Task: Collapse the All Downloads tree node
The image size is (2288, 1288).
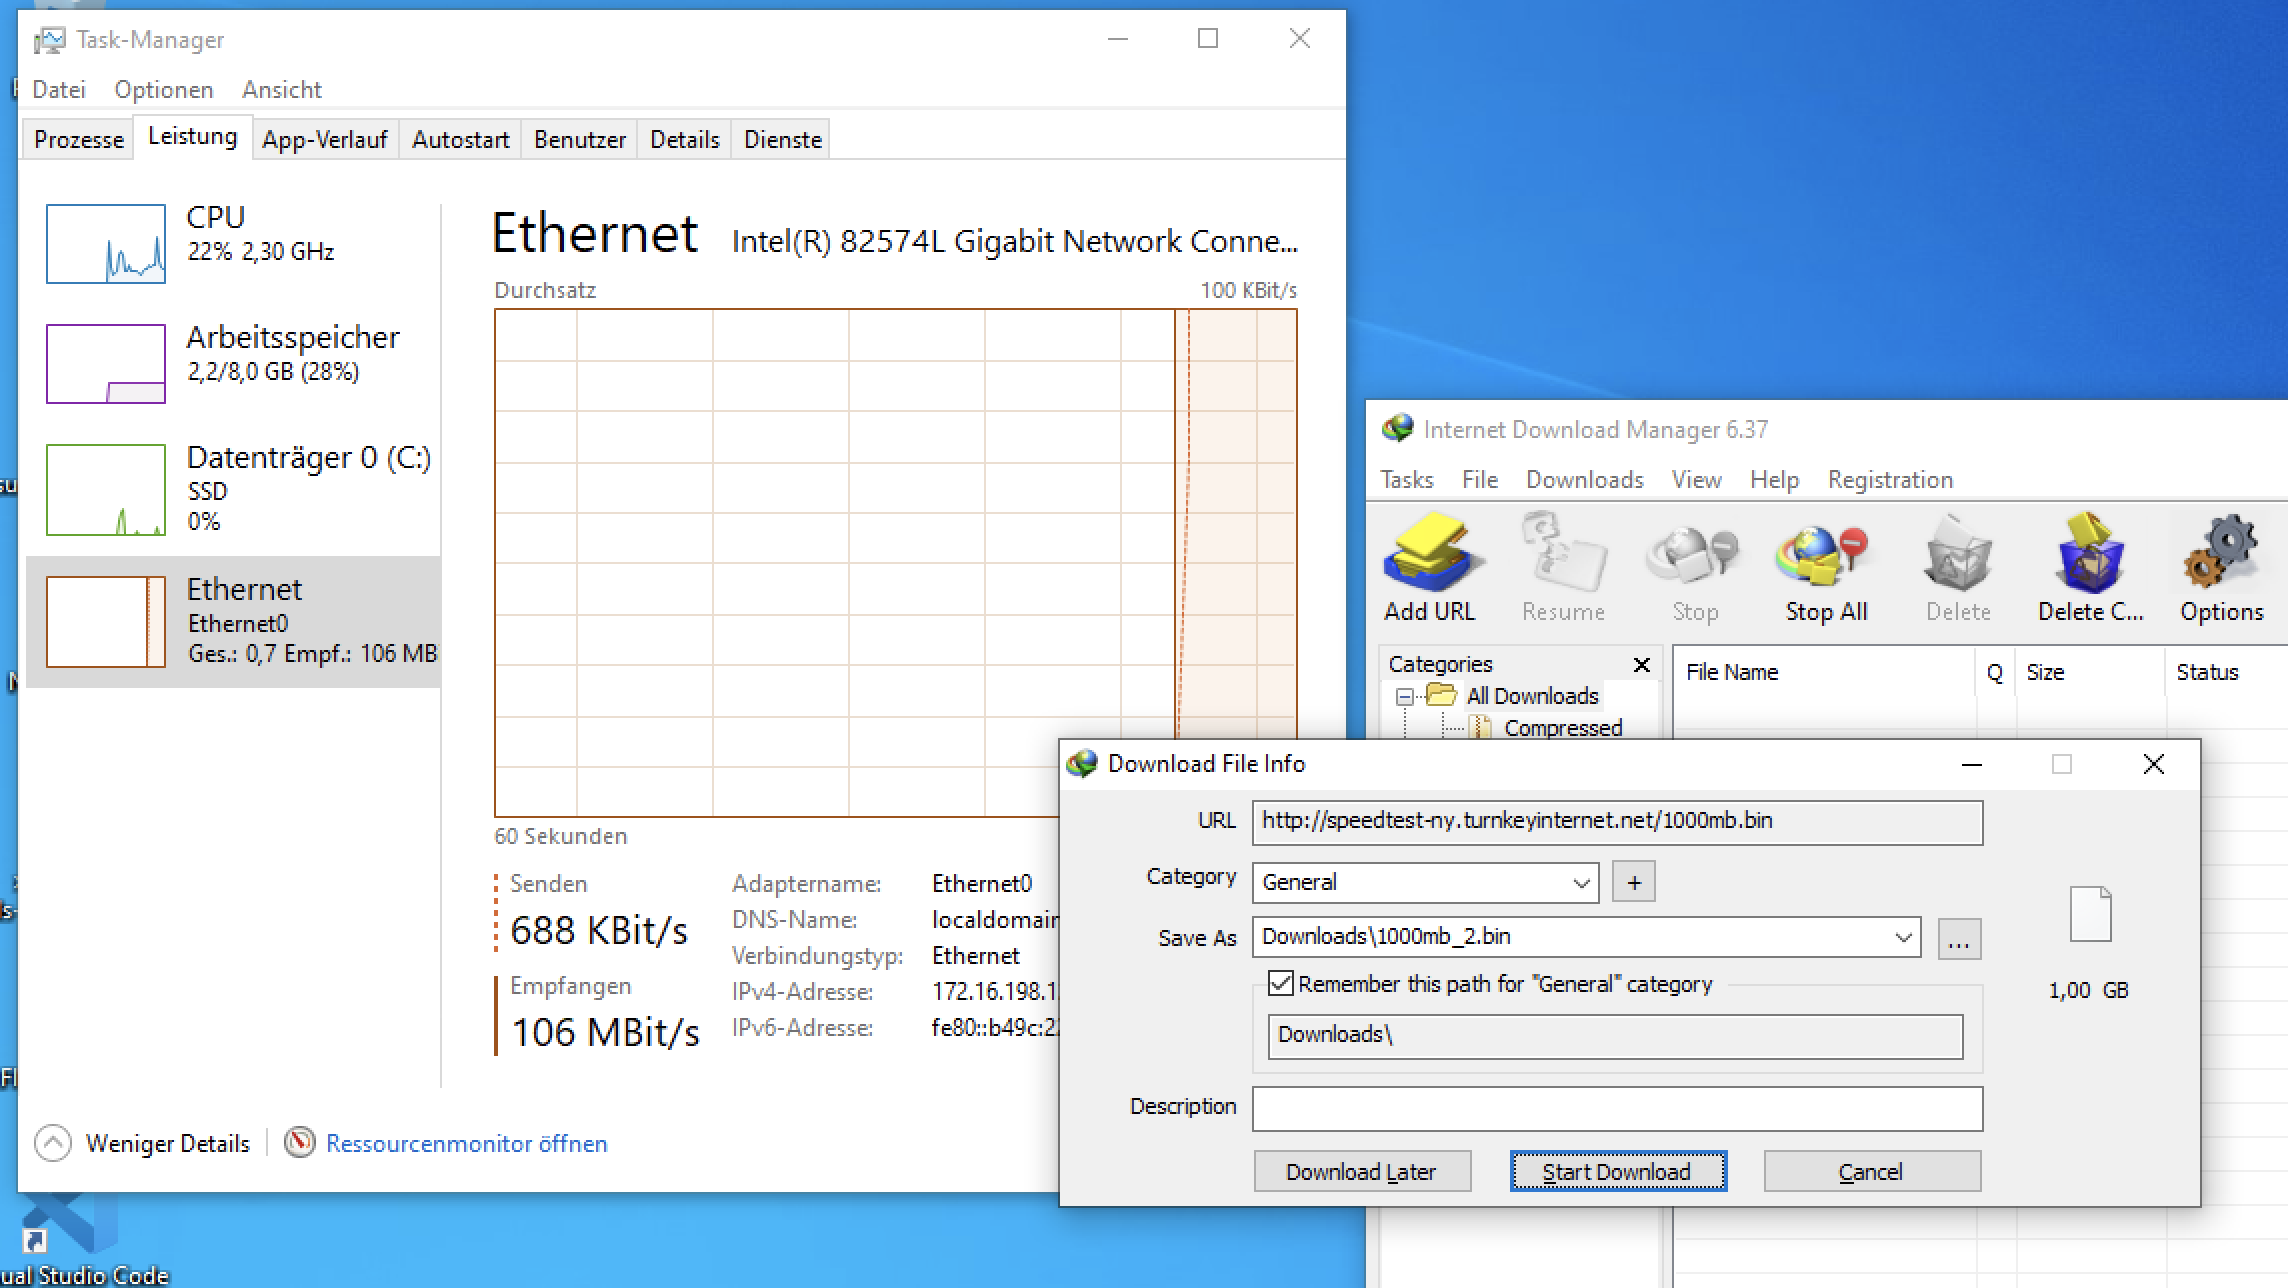Action: 1404,697
